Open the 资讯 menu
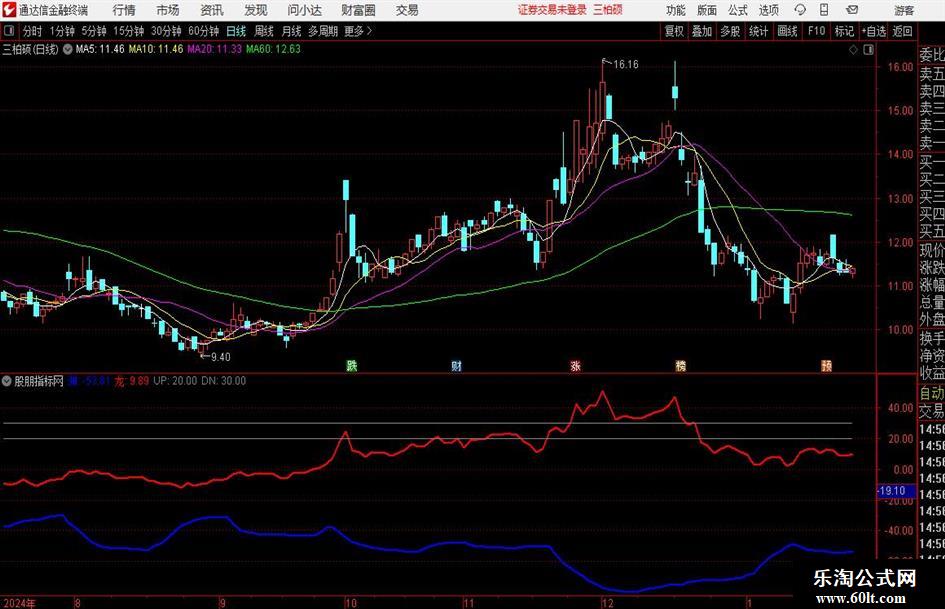This screenshot has width=945, height=609. click(212, 10)
